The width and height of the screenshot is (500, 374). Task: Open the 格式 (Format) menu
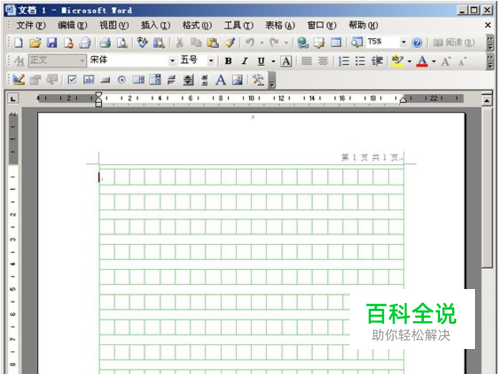(197, 25)
